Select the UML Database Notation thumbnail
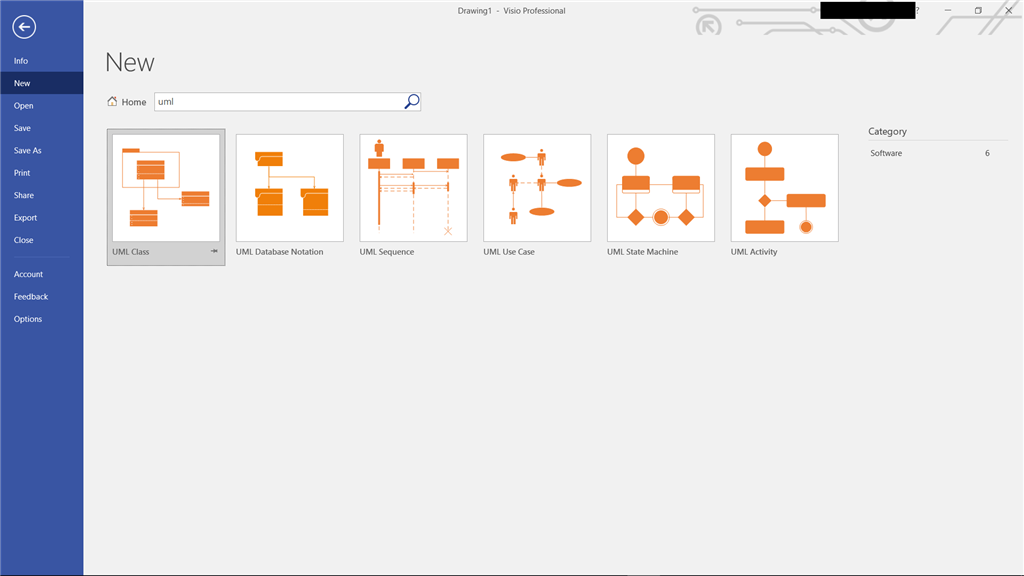This screenshot has width=1024, height=576. tap(289, 188)
